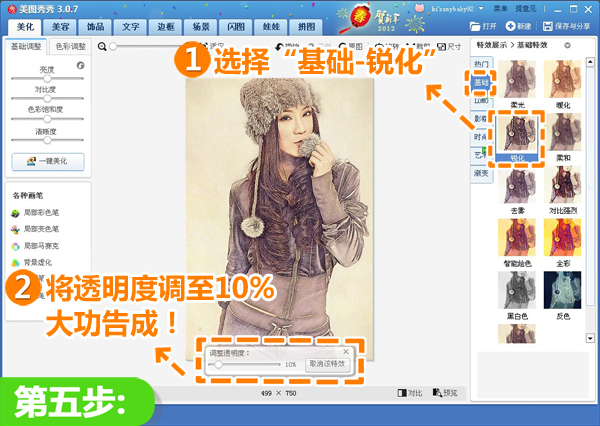Collapse the 特效展示 effects panel header icon
The image size is (600, 426).
point(567,46)
